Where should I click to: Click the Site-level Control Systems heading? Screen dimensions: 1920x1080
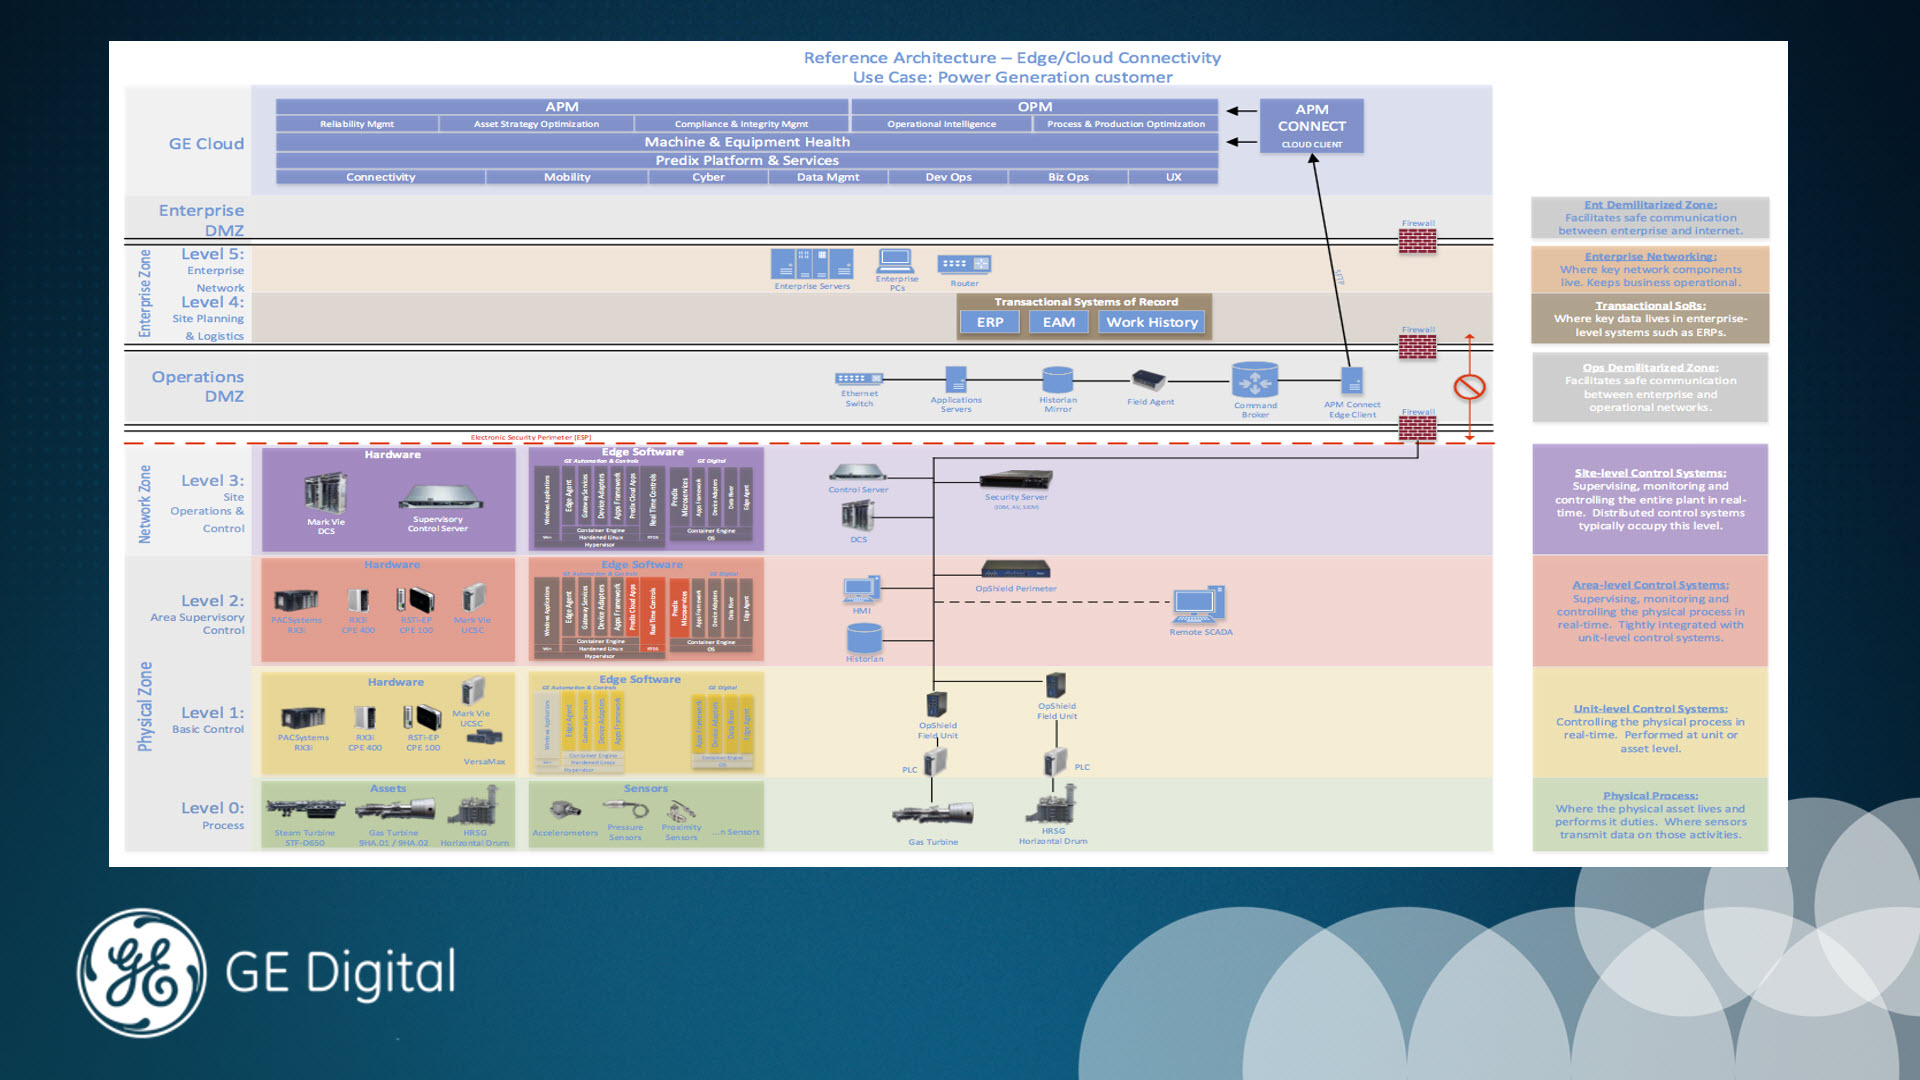click(1650, 474)
